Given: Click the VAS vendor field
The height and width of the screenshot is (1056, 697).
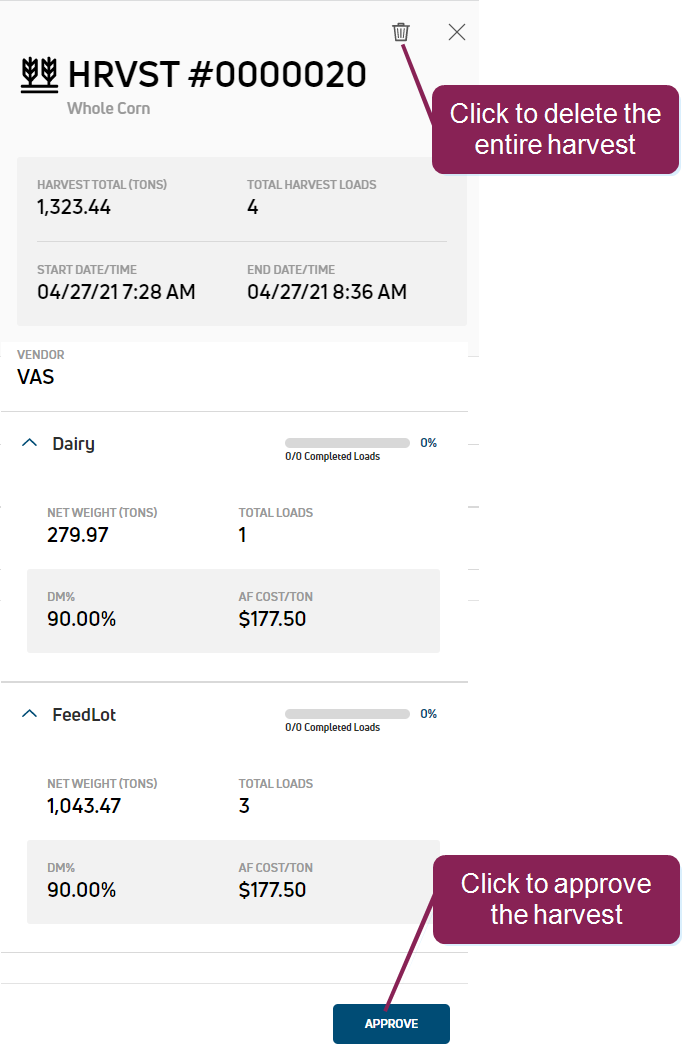Looking at the screenshot, I should [x=36, y=378].
